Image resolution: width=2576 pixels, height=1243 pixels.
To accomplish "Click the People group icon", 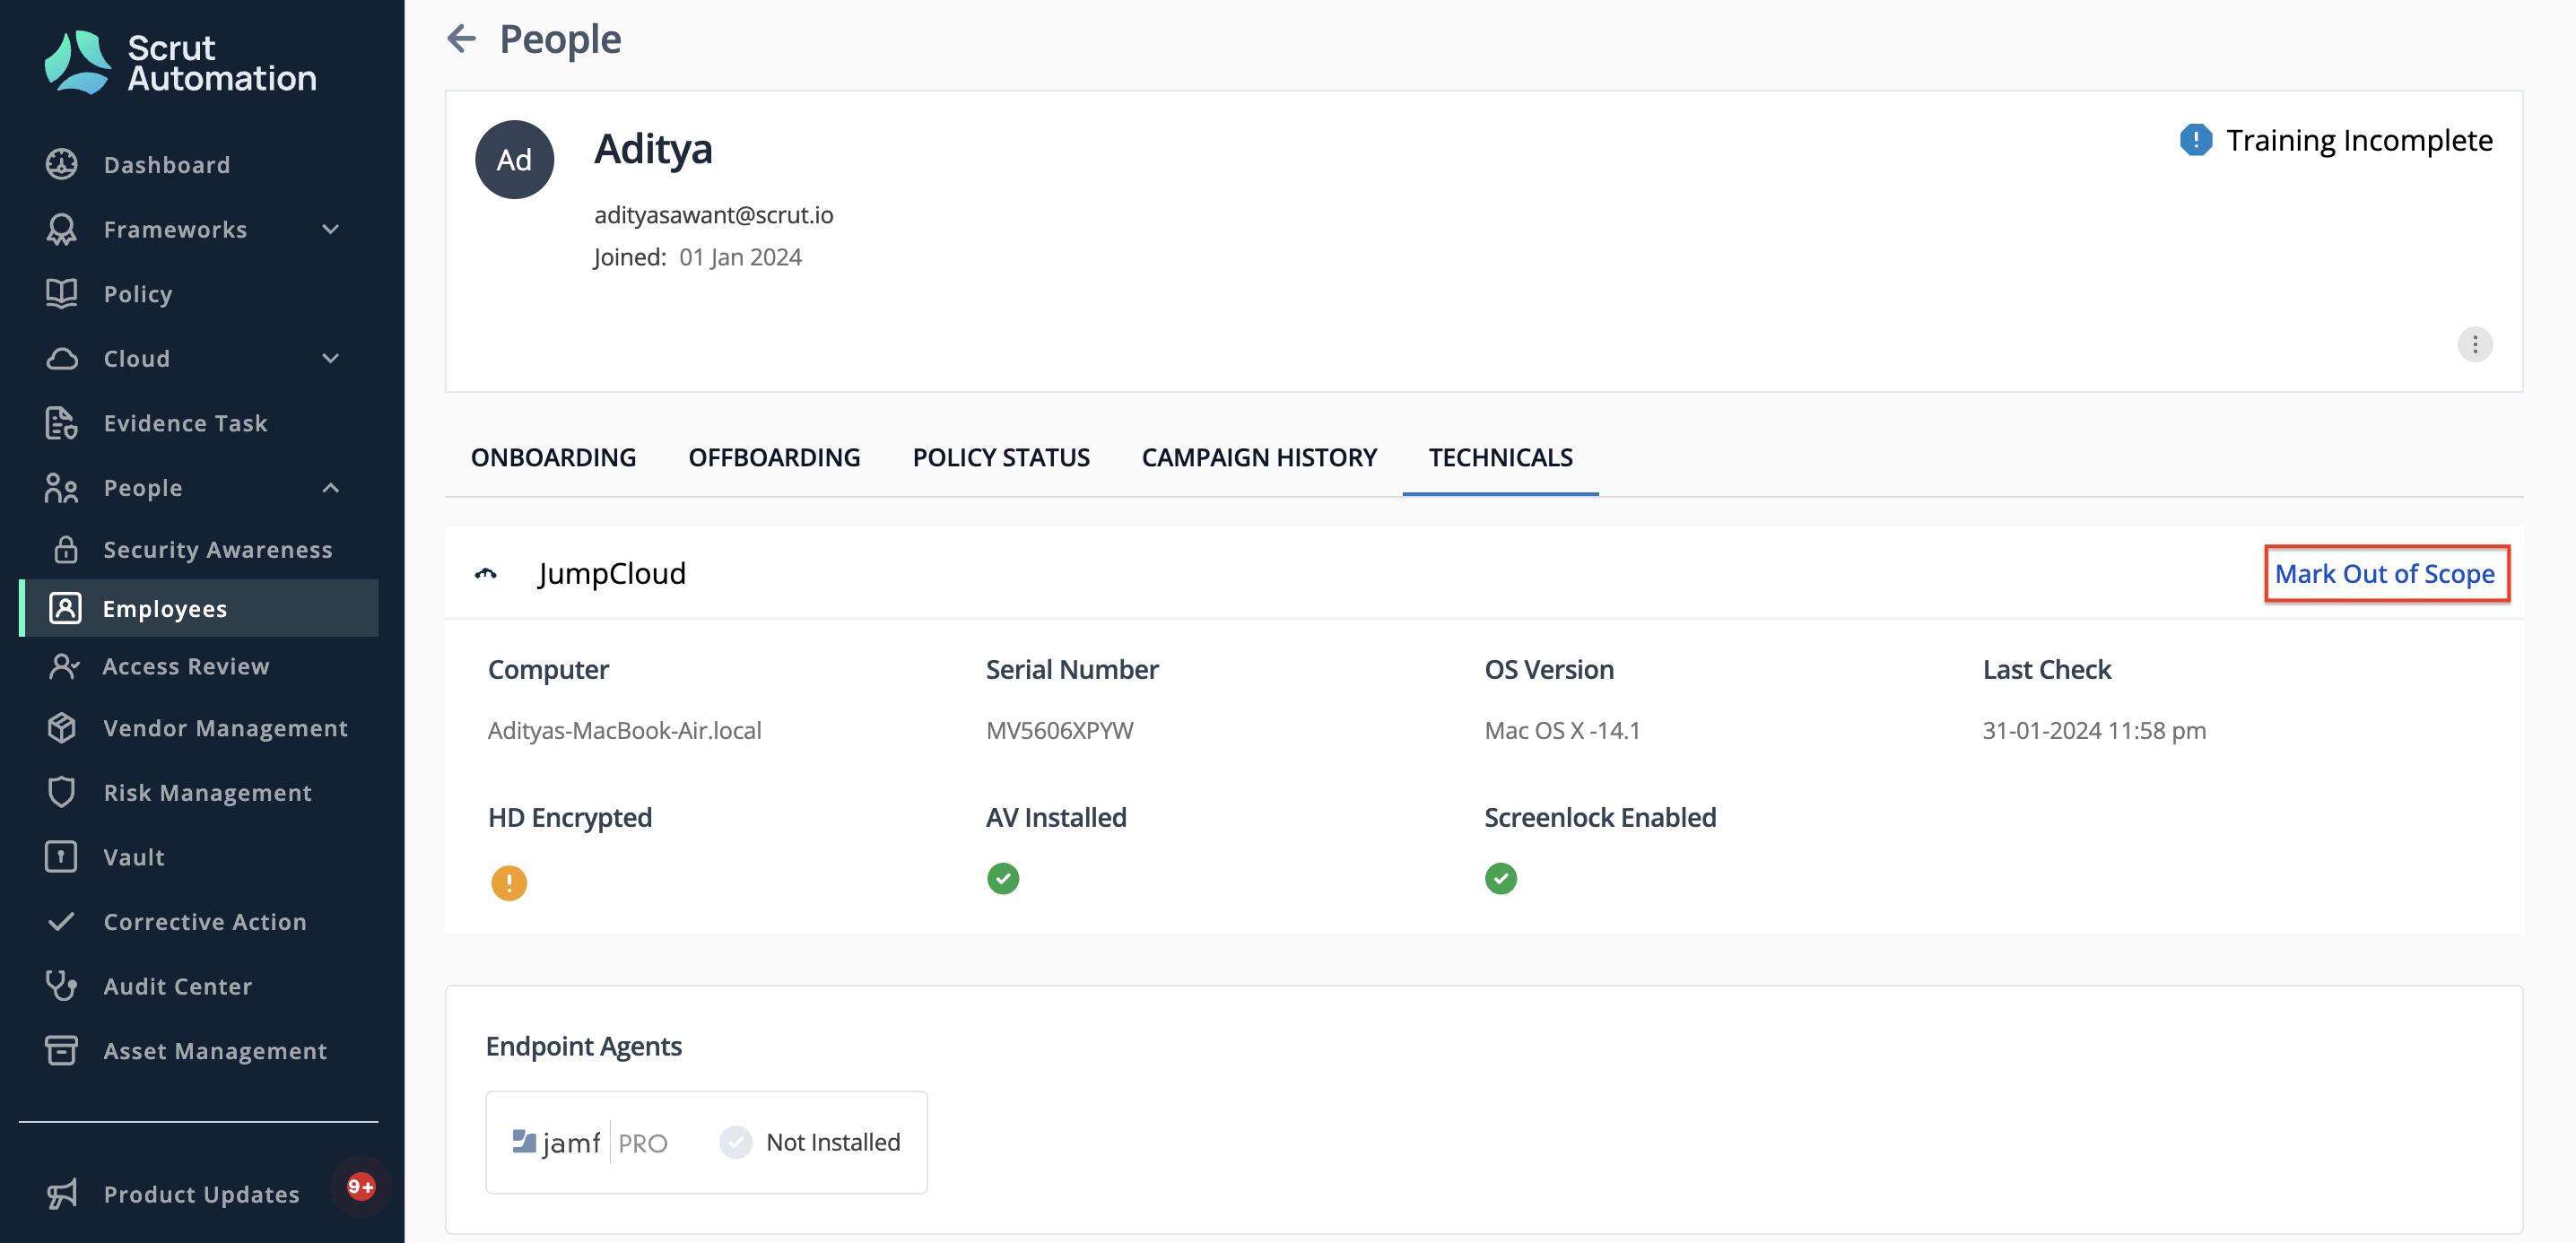I will click(62, 487).
